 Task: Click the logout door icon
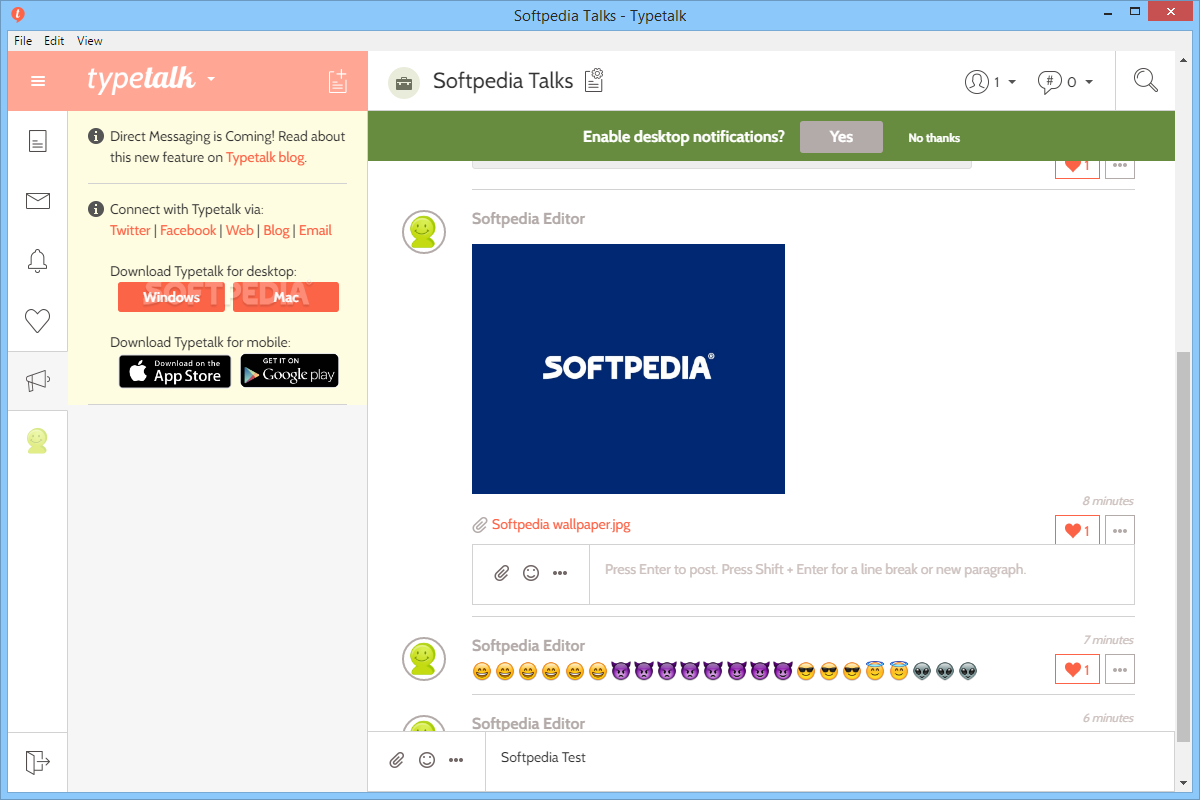click(x=37, y=762)
